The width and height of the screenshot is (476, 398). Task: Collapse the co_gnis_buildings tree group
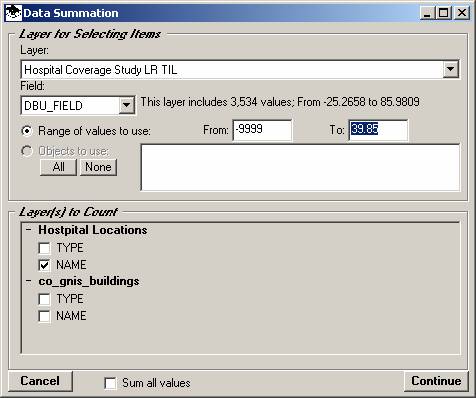[29, 281]
